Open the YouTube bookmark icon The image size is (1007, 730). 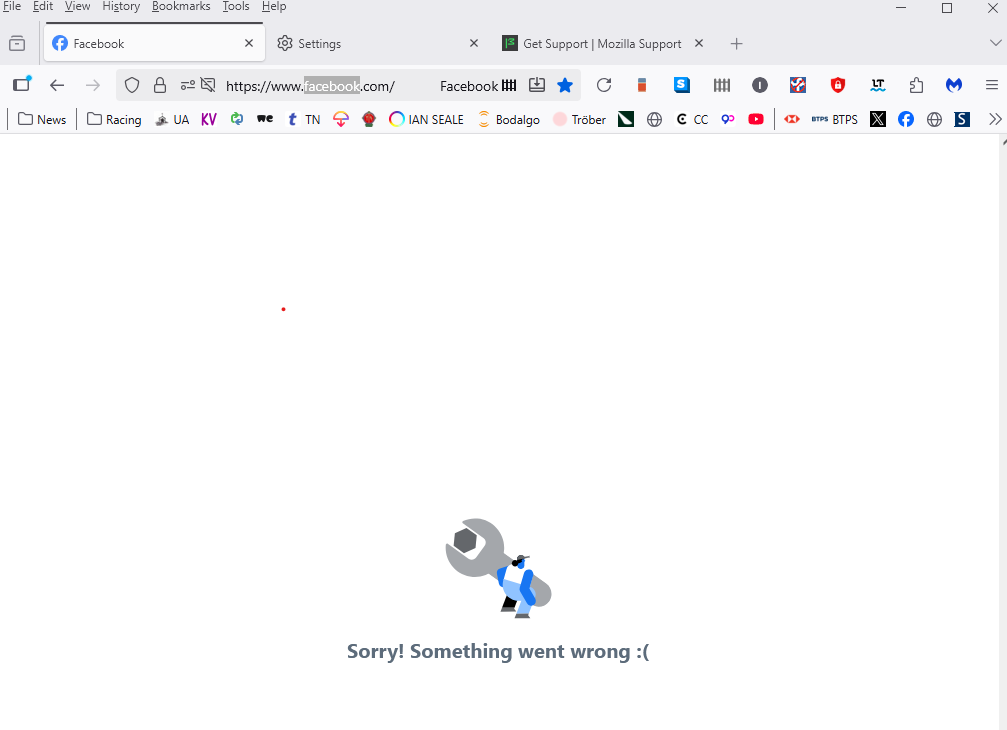click(756, 119)
